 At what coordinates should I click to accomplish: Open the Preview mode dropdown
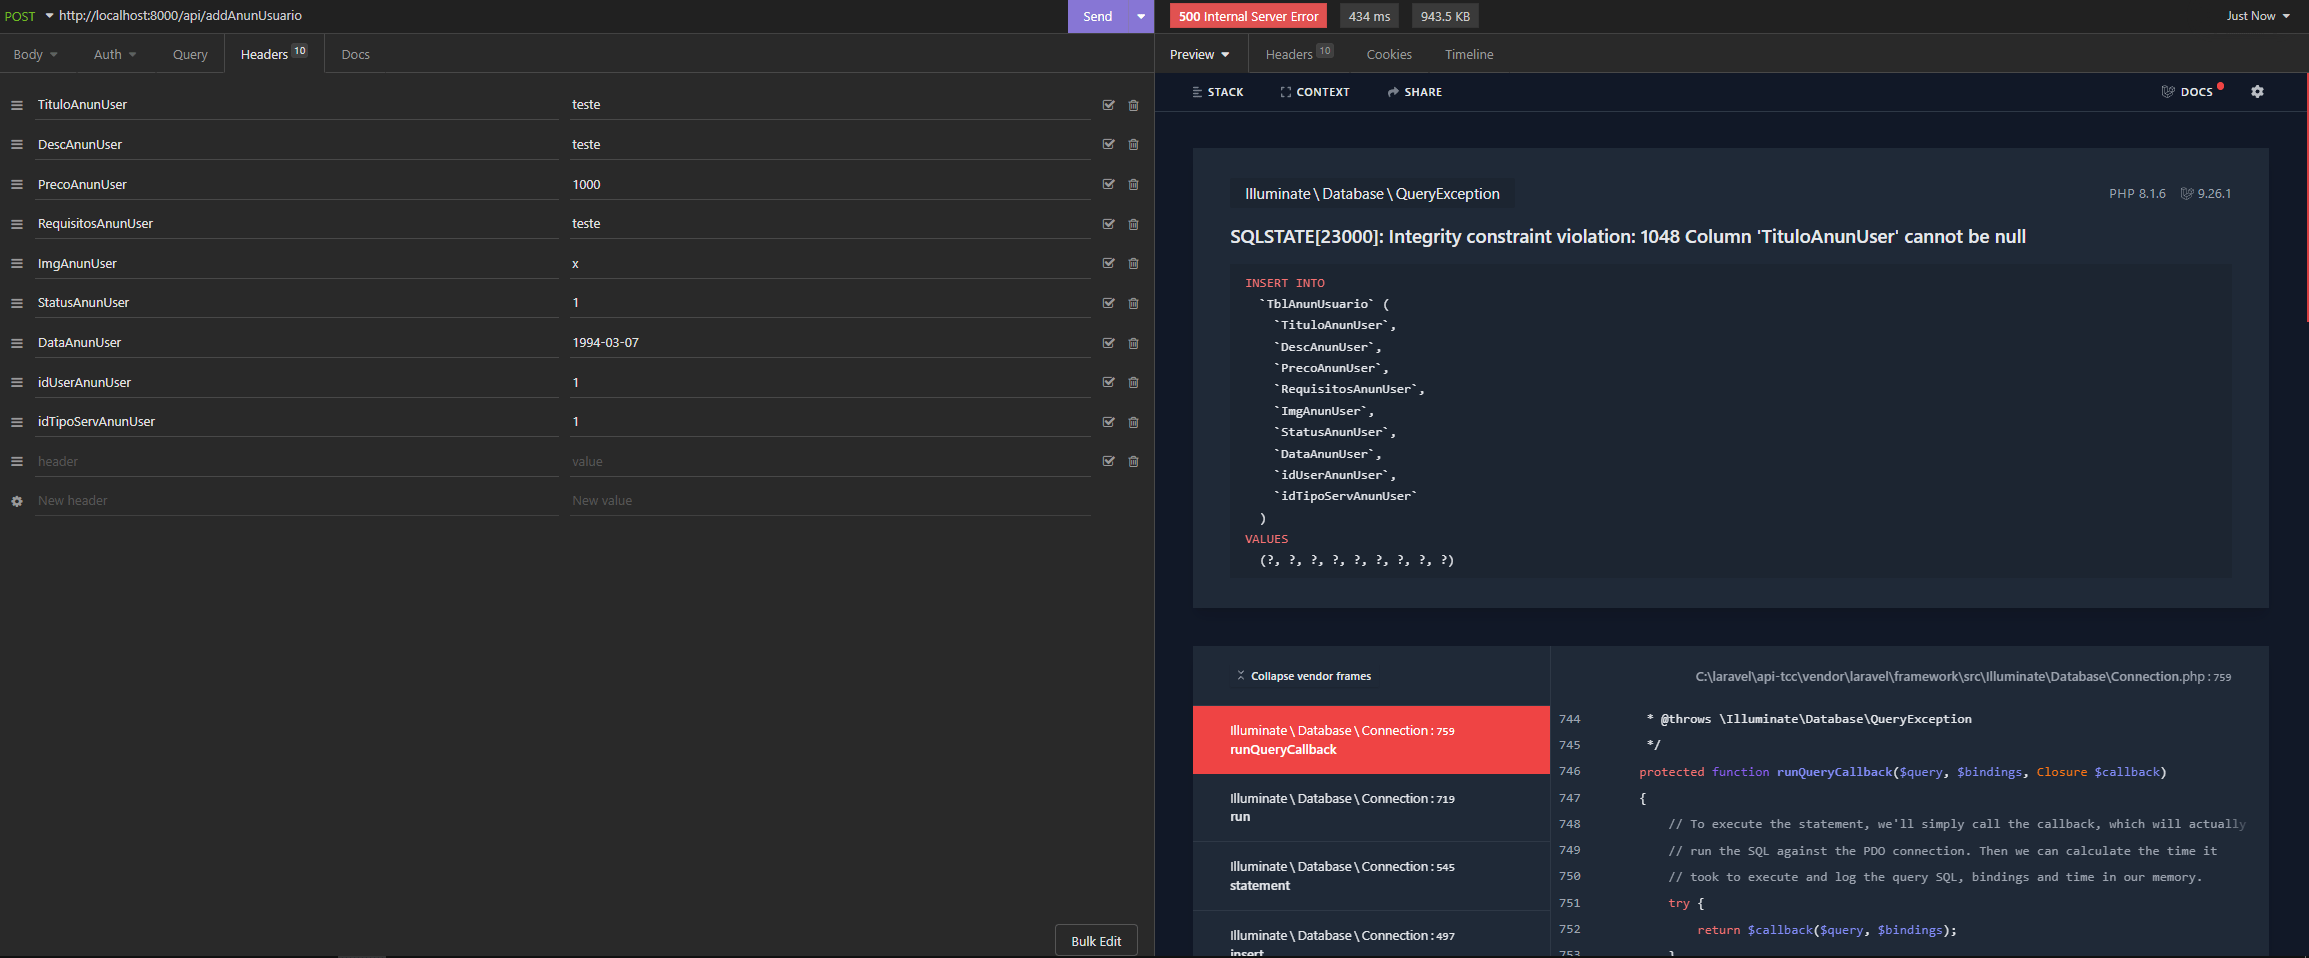point(1199,54)
